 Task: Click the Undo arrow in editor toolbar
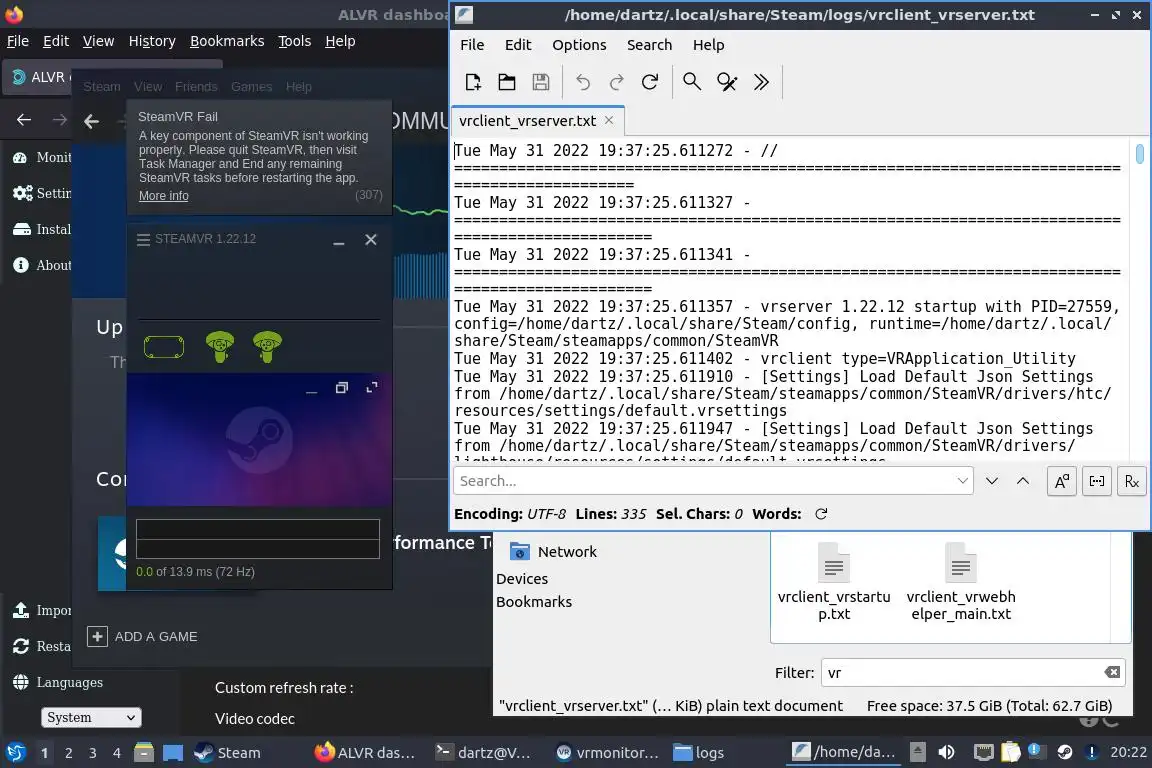click(x=583, y=82)
